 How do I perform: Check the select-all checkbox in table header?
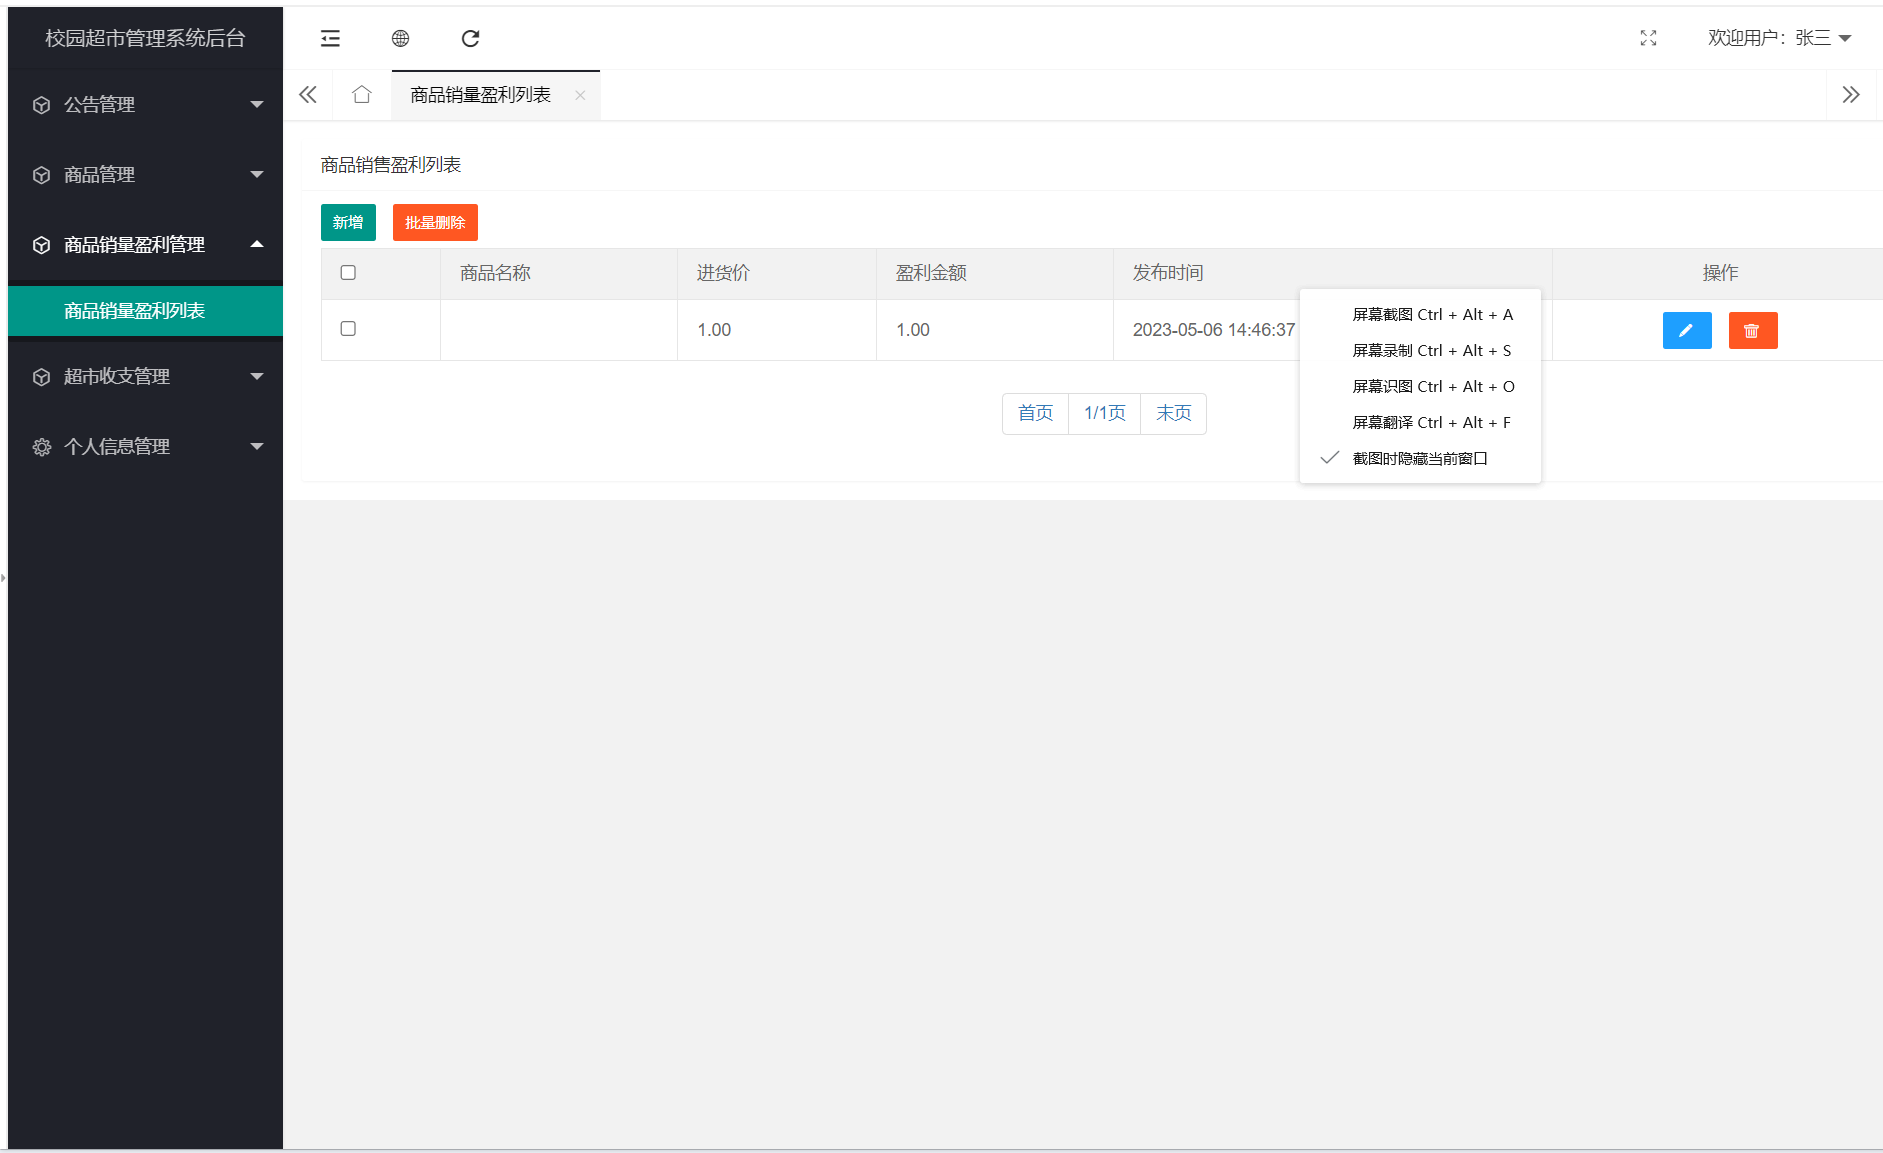(x=348, y=272)
